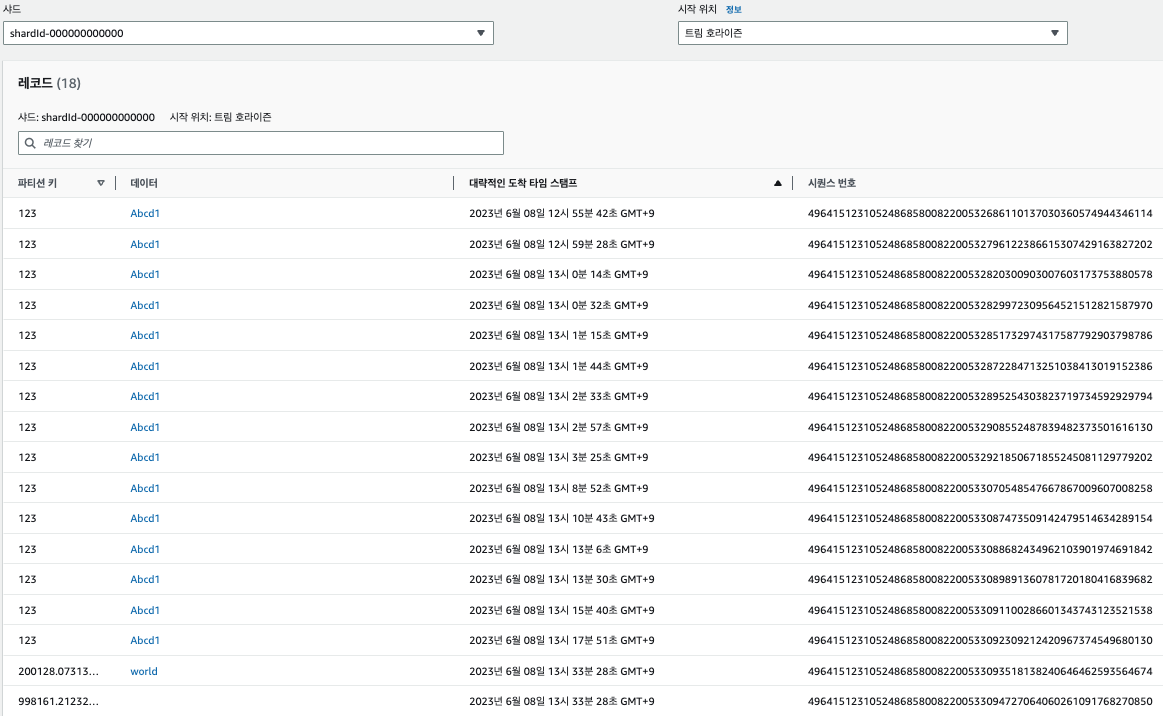
Task: Select the partition key 998161.21232... cell
Action: click(x=58, y=702)
